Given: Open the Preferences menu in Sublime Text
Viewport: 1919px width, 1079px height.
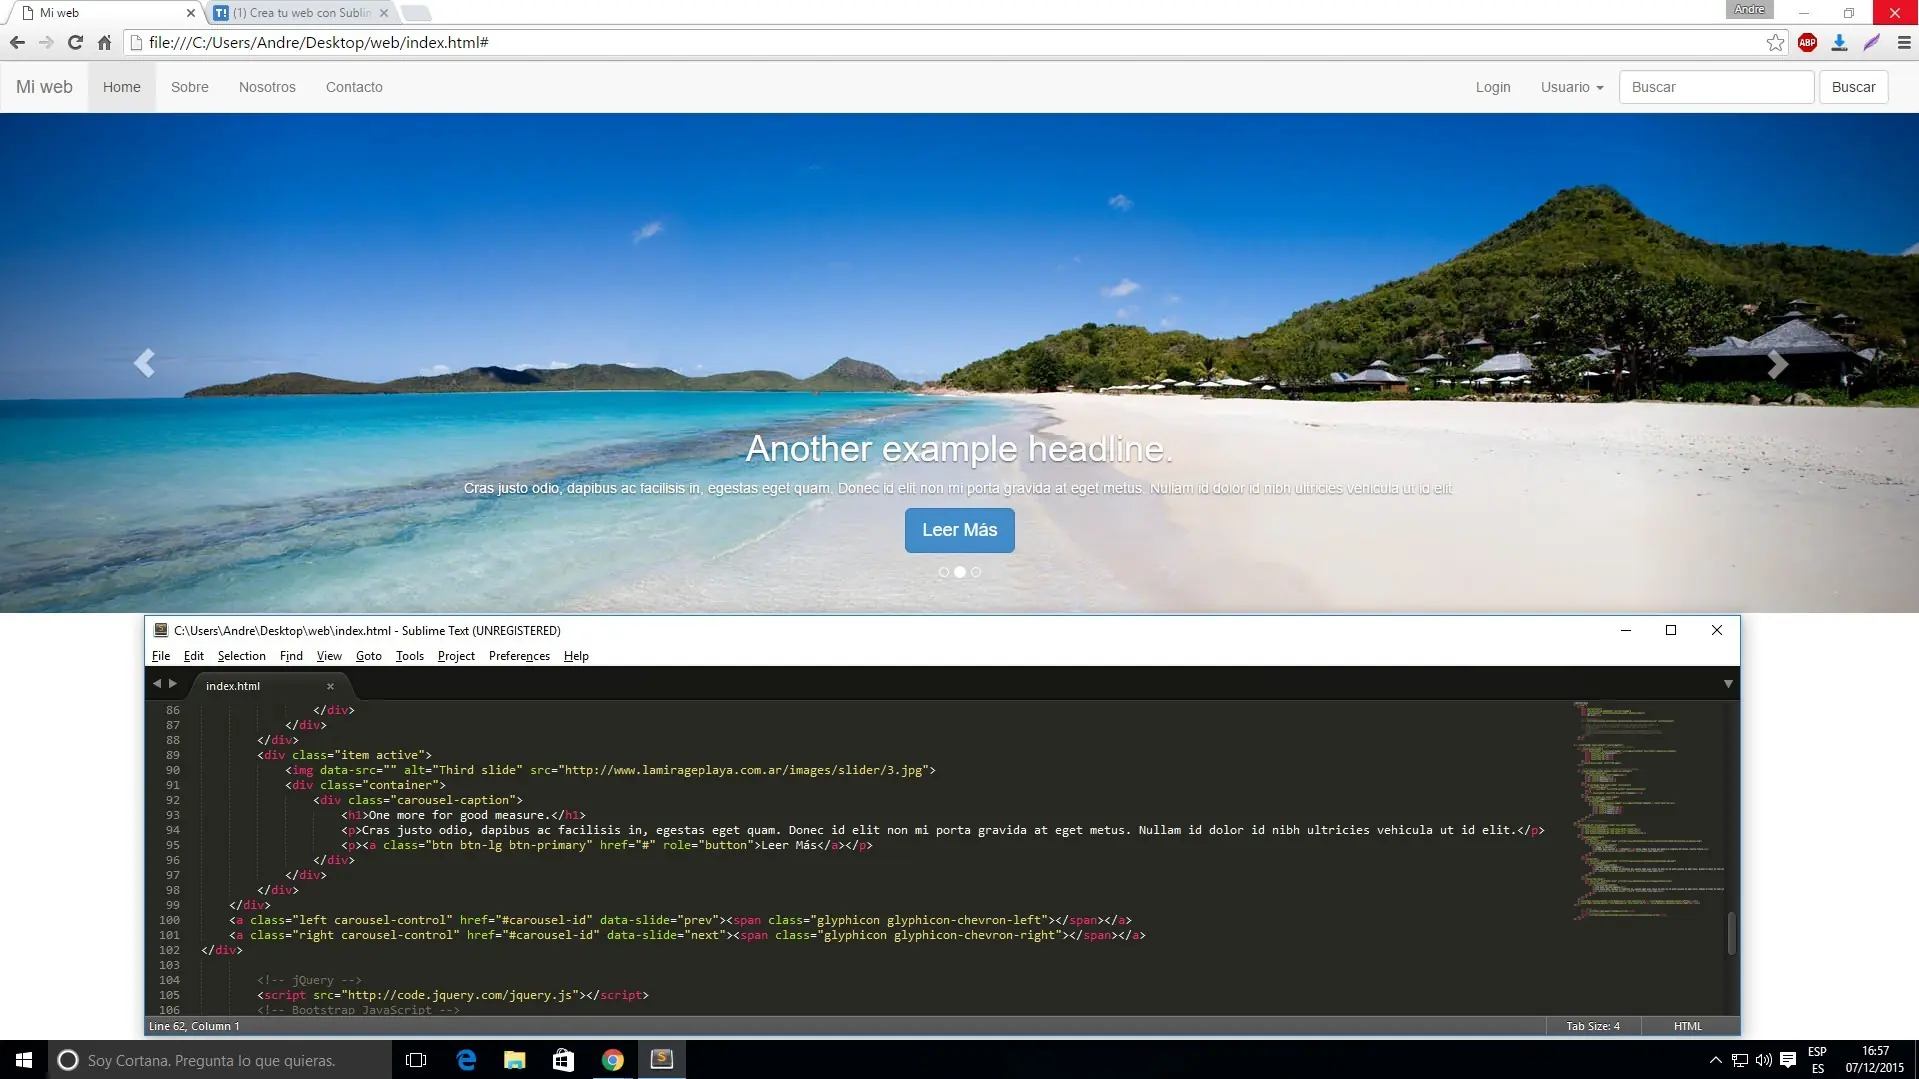Looking at the screenshot, I should 519,656.
